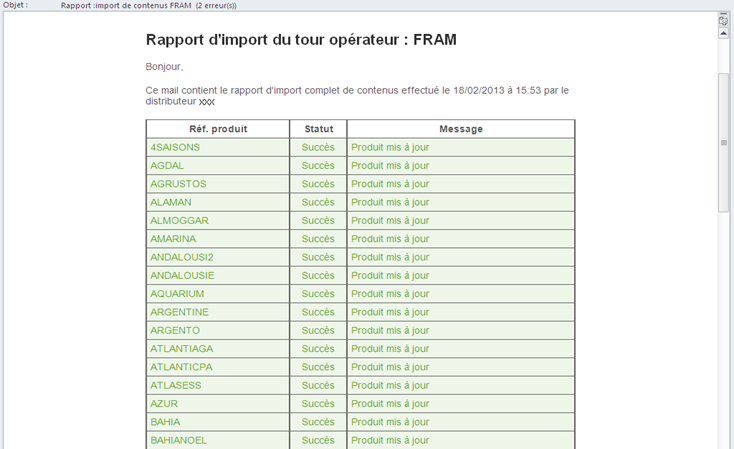Image resolution: width=734 pixels, height=449 pixels.
Task: Click the 'Succès' status in AMARINA row
Action: click(x=318, y=239)
